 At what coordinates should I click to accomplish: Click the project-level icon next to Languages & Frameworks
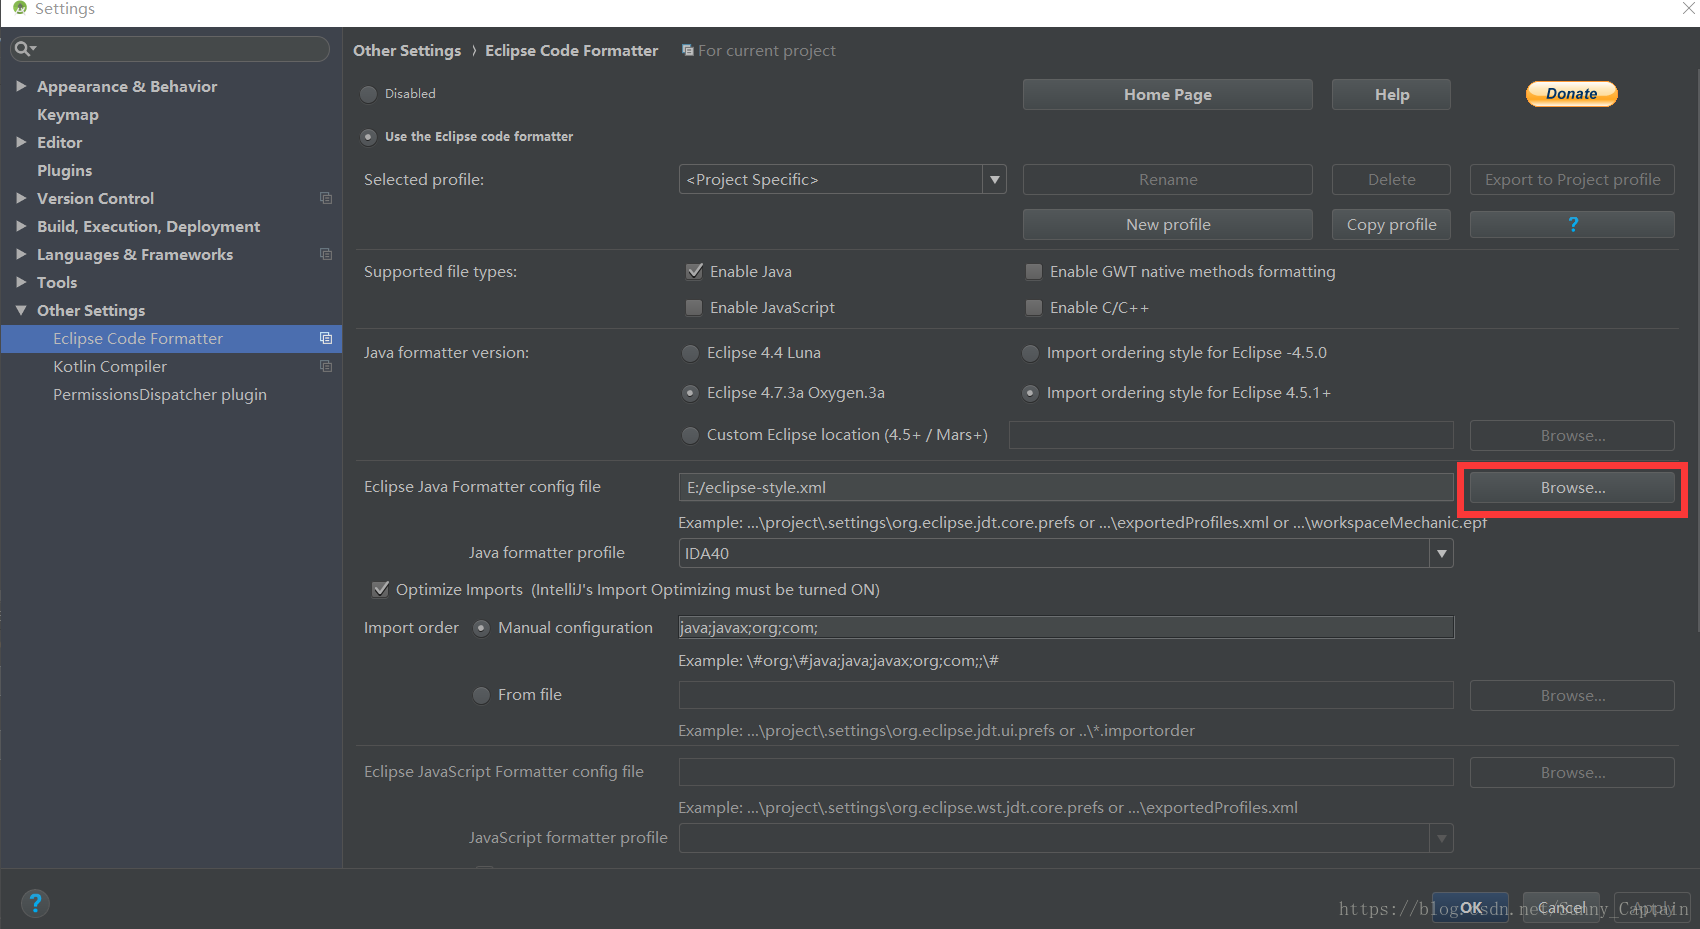point(326,254)
